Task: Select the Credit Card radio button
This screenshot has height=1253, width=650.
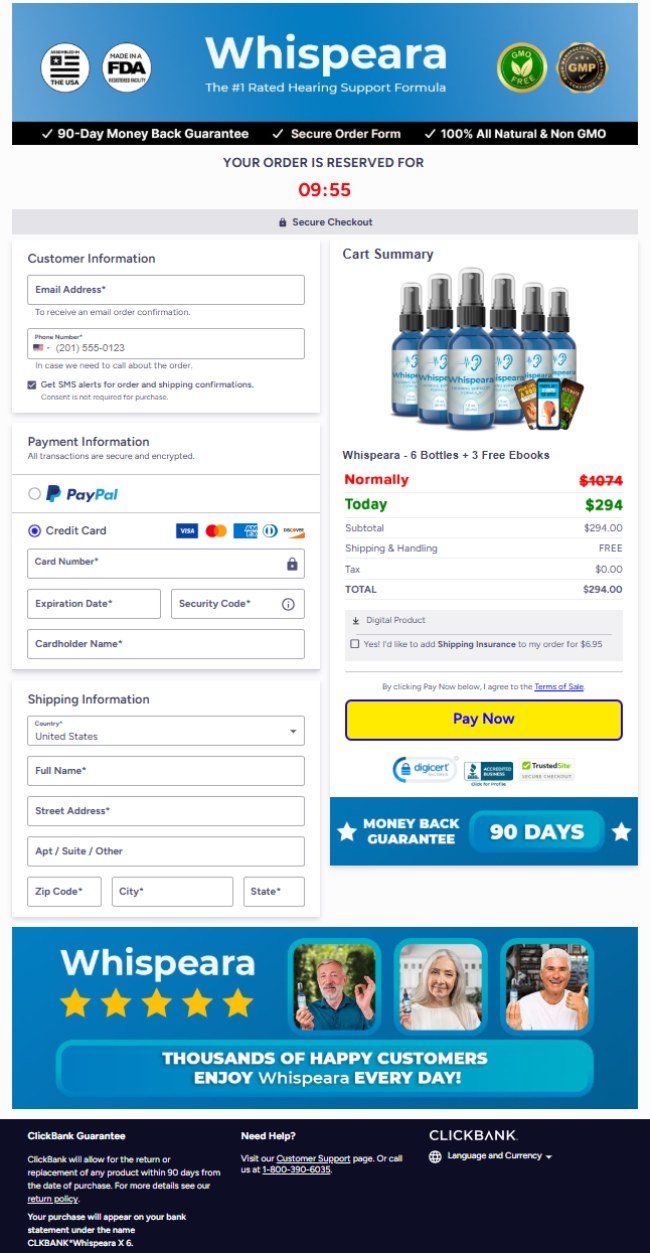Action: pos(35,531)
